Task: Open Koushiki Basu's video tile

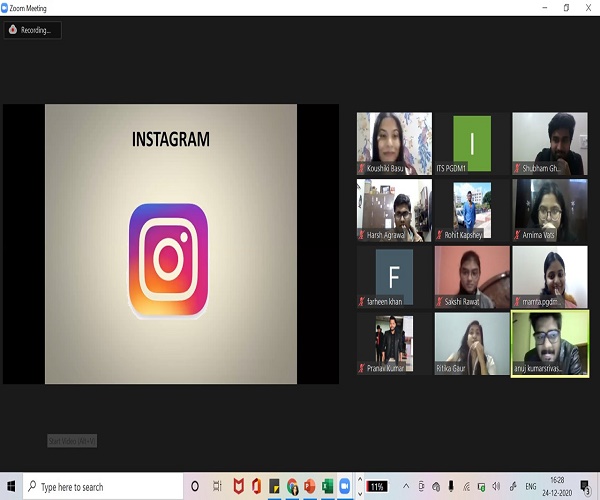Action: click(x=394, y=143)
